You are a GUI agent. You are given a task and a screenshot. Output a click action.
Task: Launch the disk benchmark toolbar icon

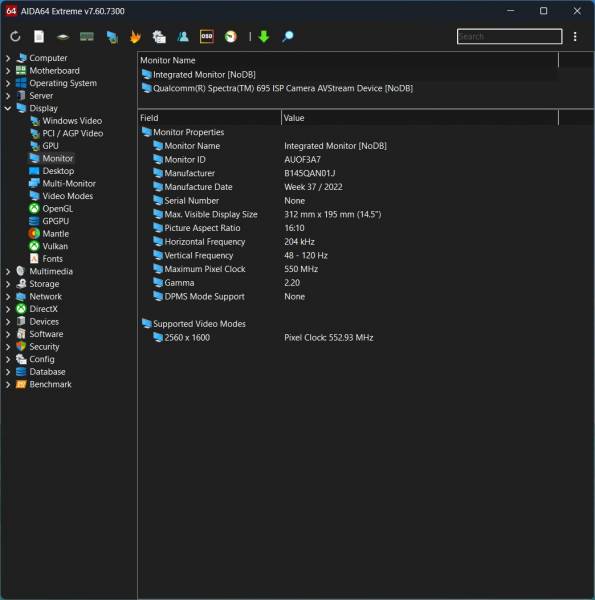(x=63, y=37)
